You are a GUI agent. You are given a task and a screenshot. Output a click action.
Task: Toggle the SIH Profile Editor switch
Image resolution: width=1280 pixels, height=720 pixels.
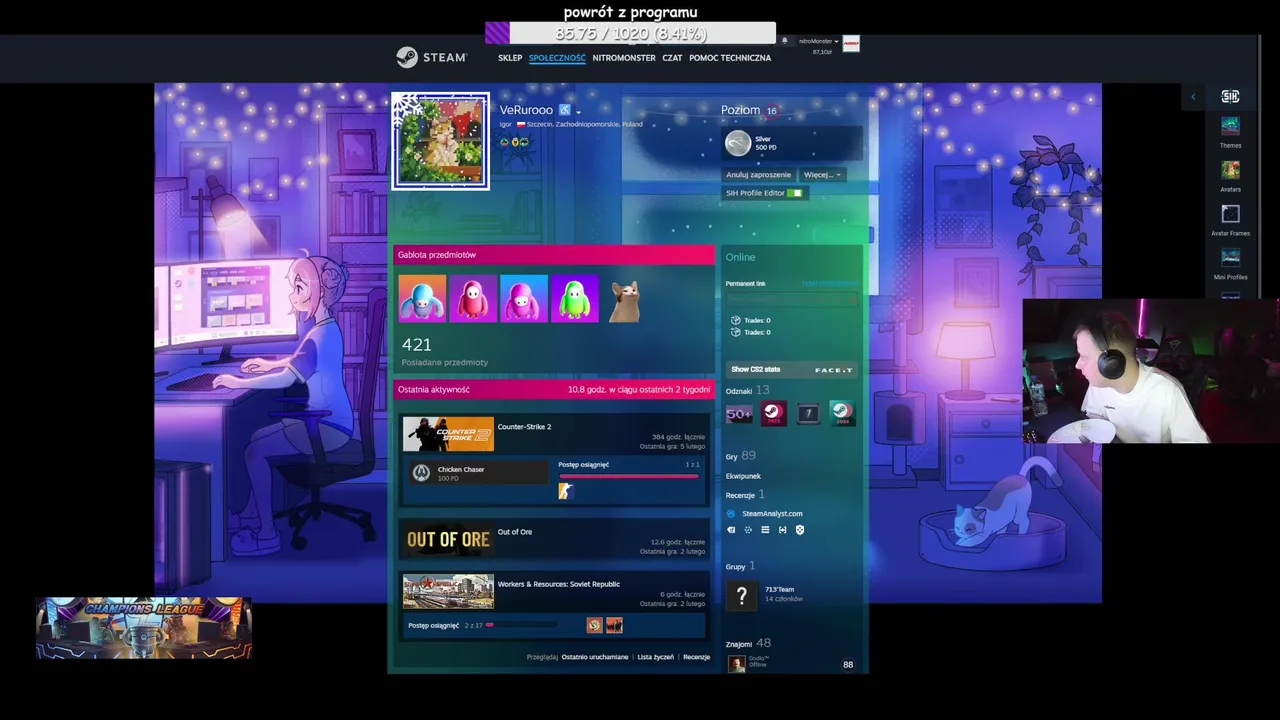(x=794, y=193)
